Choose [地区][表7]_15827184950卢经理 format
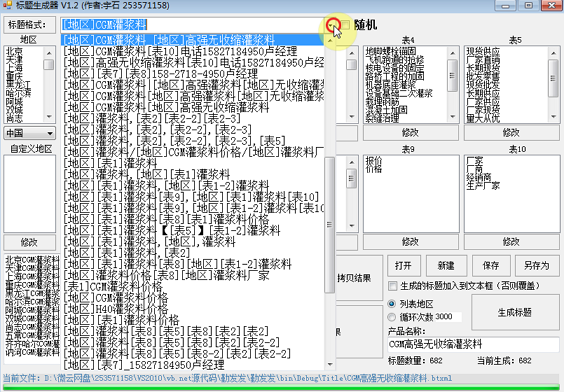Image resolution: width=564 pixels, height=392 pixels. [193, 365]
